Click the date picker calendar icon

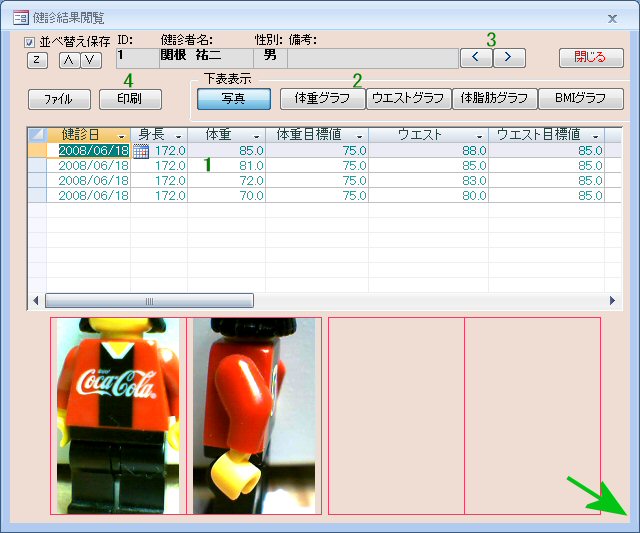click(141, 151)
